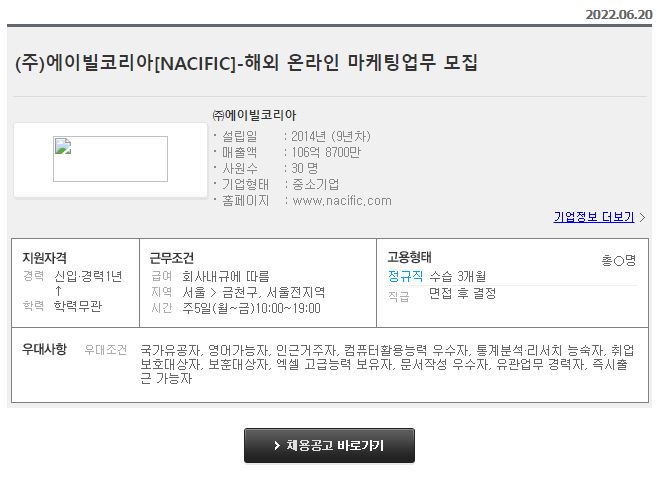Screen dimensions: 657x502
Task: Click the 총○명 headcount text
Action: point(619,261)
